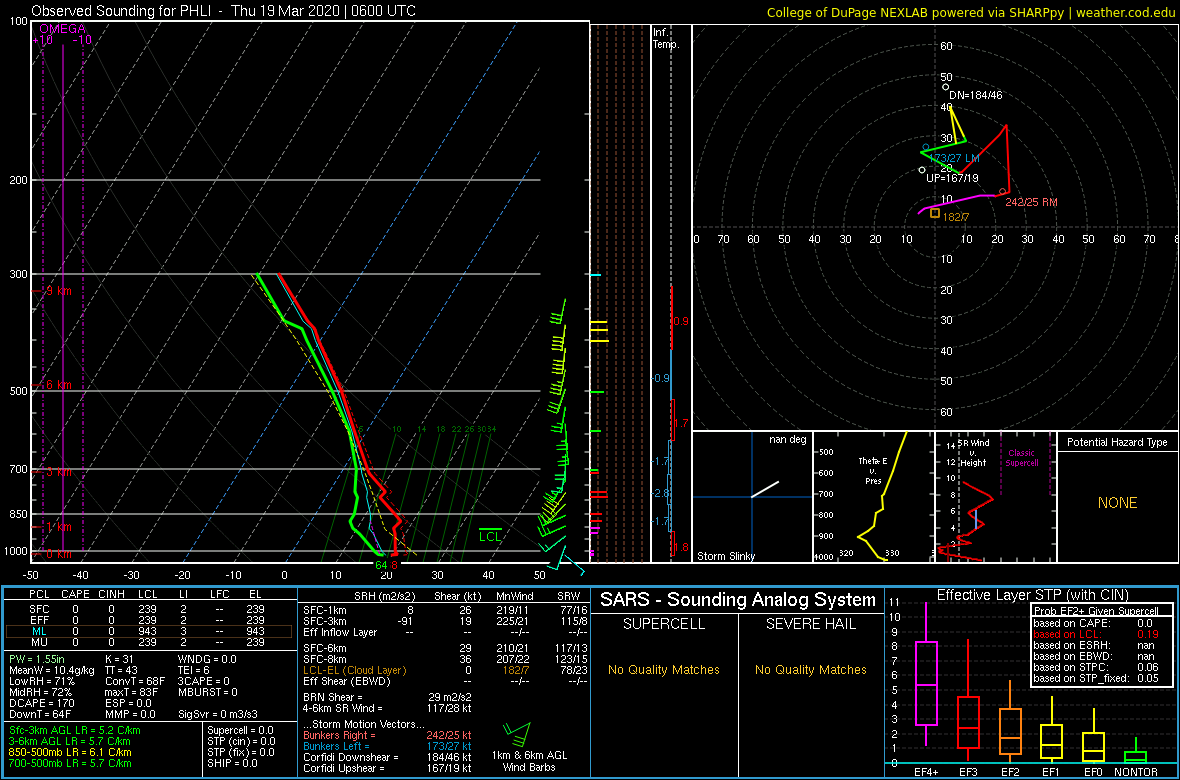The image size is (1180, 780).
Task: Click the 242/25 RM hodograph label
Action: pyautogui.click(x=1031, y=202)
